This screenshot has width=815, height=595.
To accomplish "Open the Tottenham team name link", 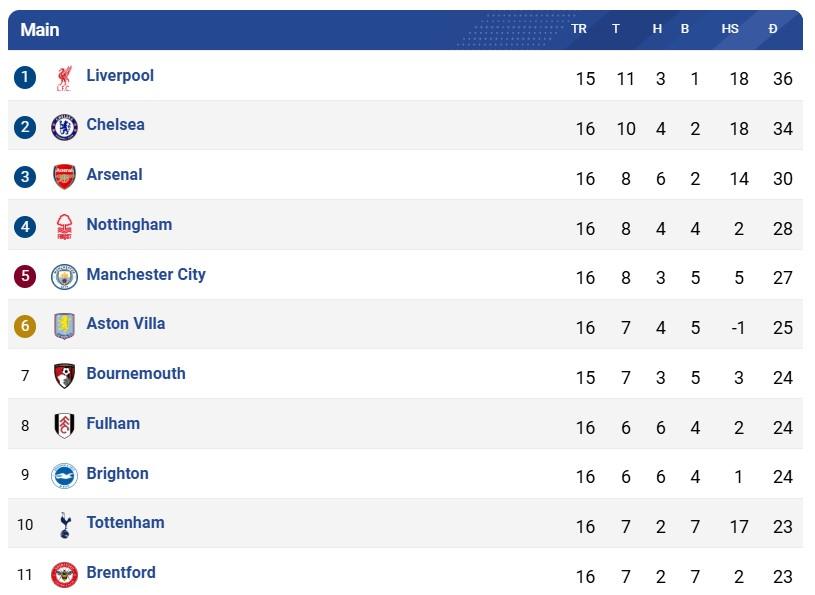I will [125, 522].
